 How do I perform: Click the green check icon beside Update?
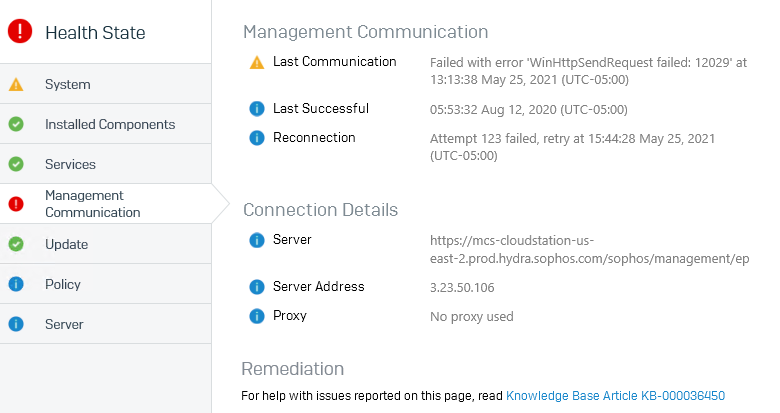16,244
